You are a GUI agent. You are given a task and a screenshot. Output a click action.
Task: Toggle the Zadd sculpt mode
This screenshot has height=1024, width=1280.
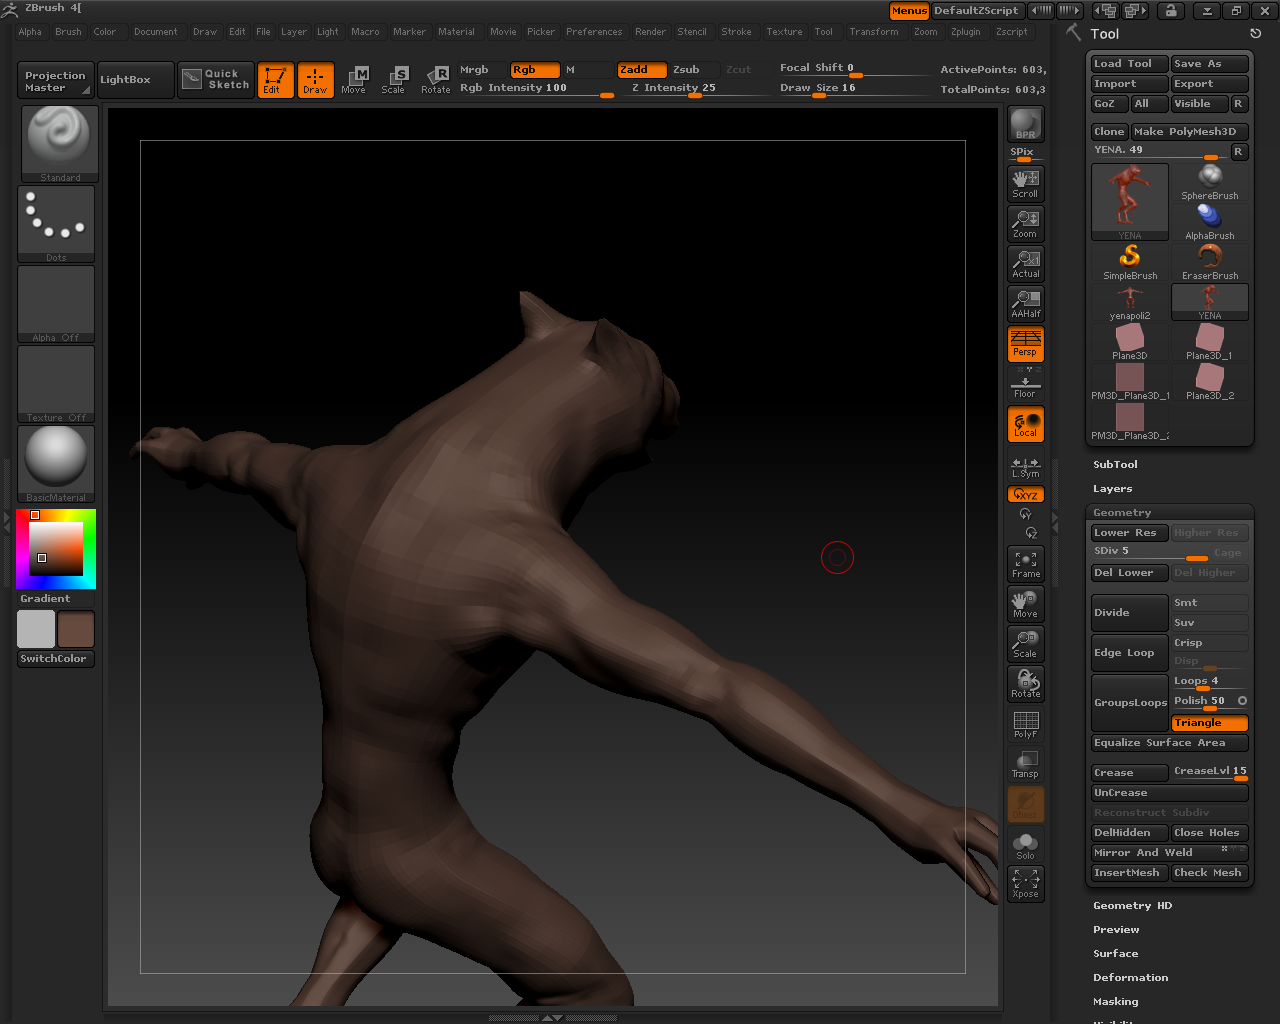(641, 70)
